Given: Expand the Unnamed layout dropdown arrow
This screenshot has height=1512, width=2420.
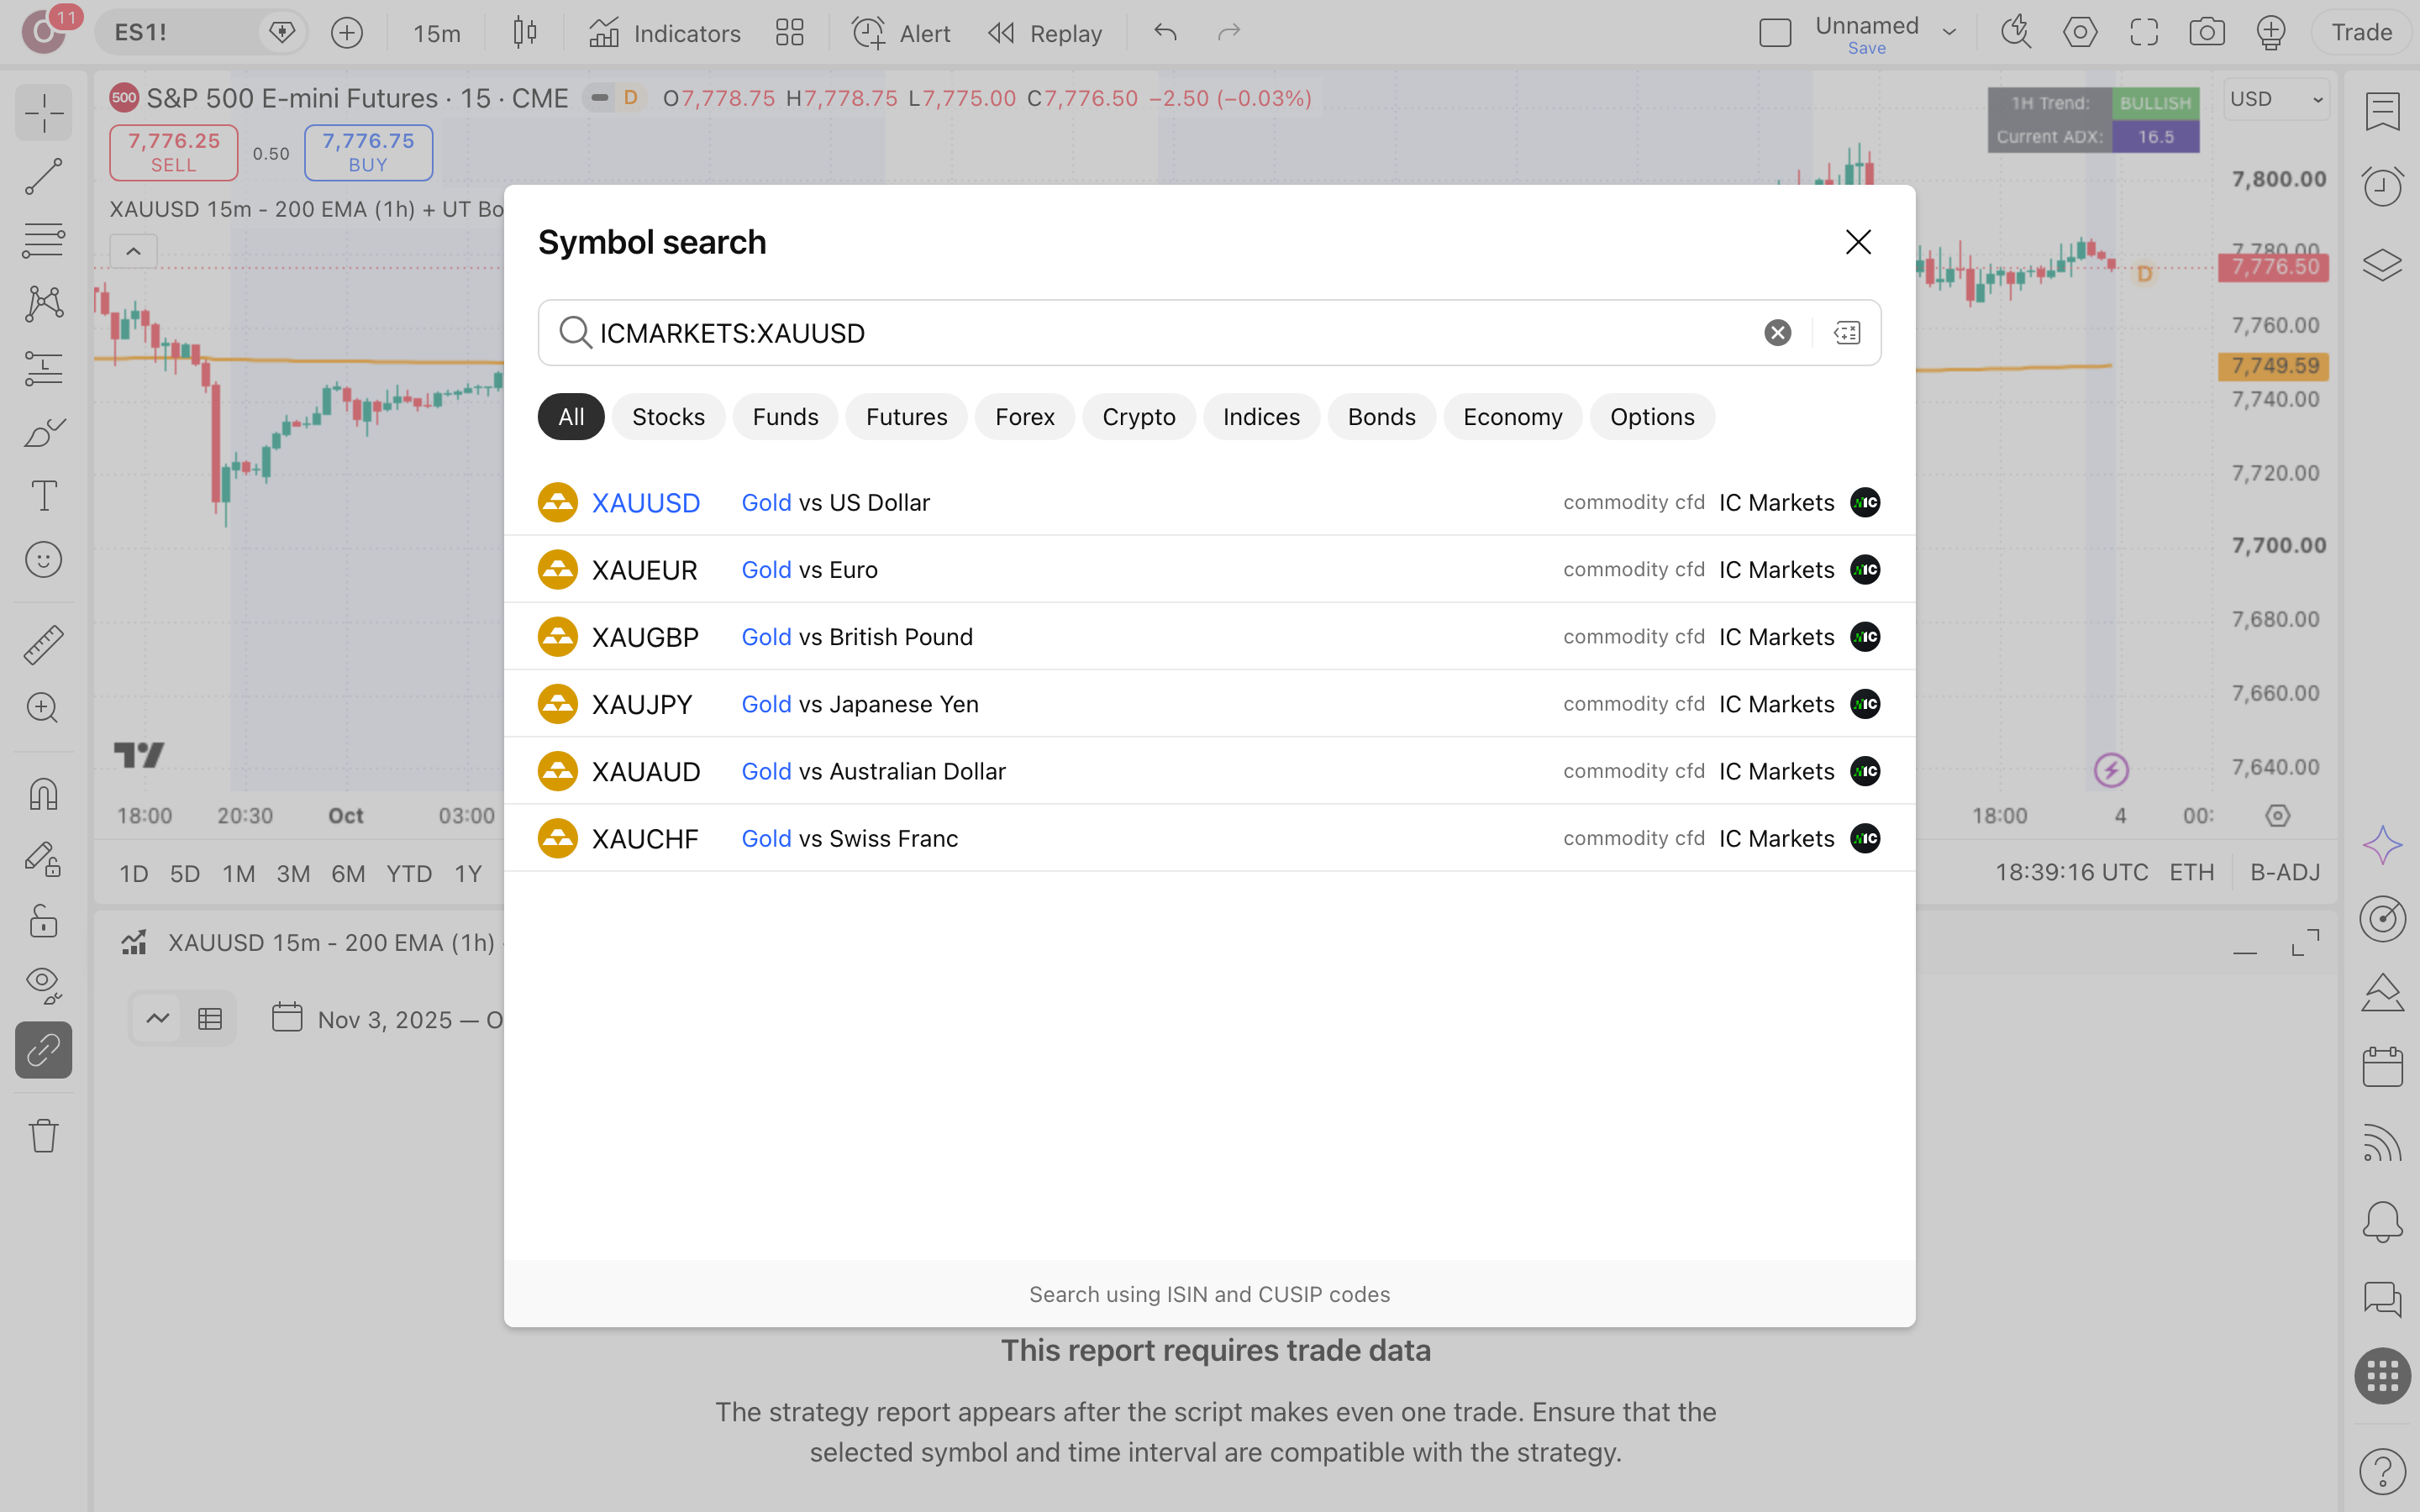Looking at the screenshot, I should tap(1949, 33).
